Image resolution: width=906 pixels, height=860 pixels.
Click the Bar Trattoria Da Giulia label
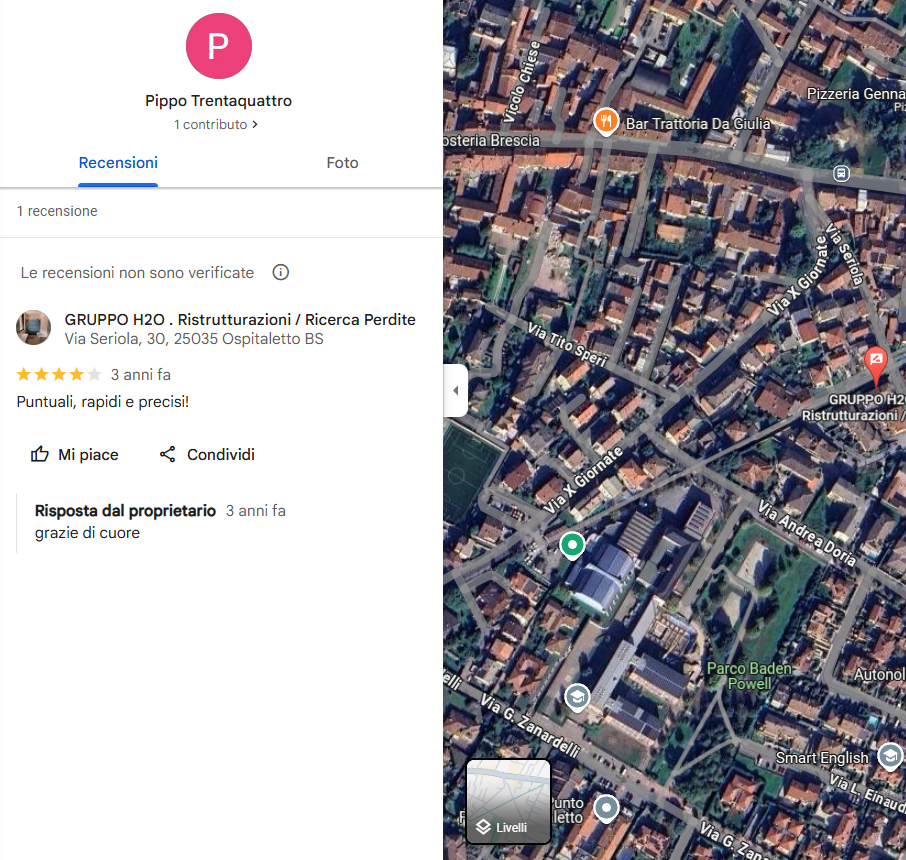(698, 124)
